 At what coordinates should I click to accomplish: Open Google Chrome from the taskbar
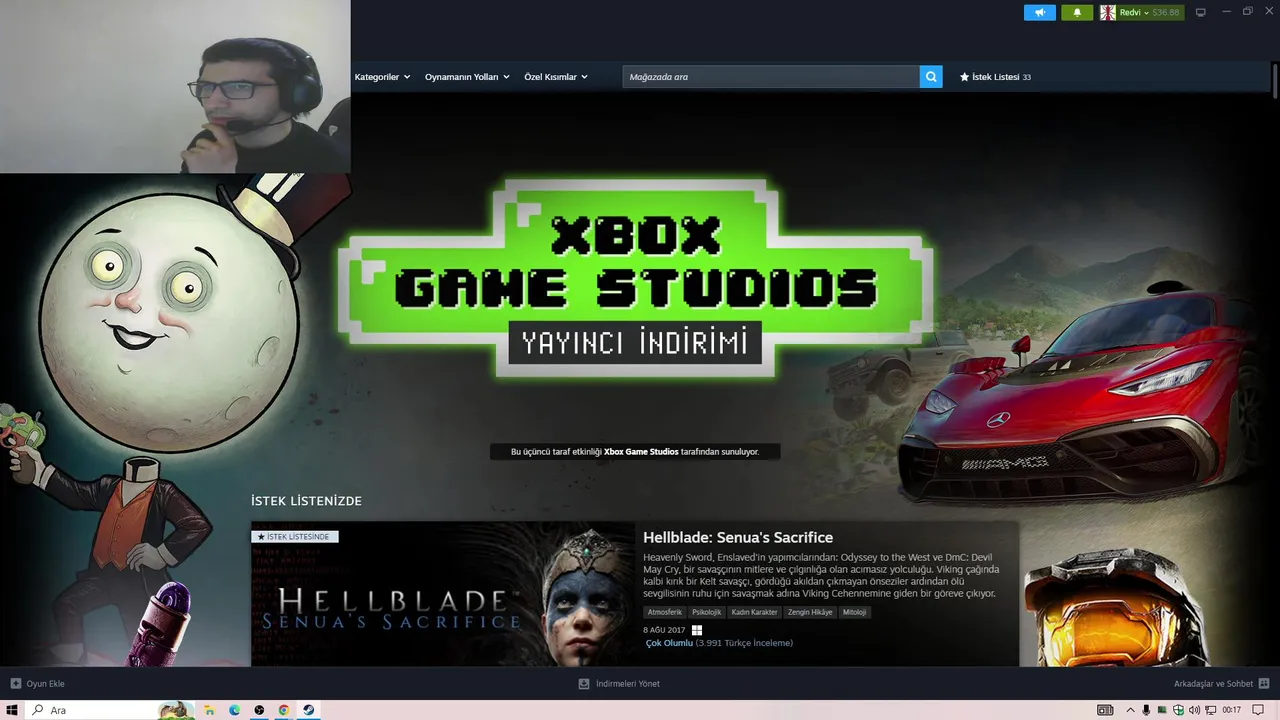(x=283, y=710)
